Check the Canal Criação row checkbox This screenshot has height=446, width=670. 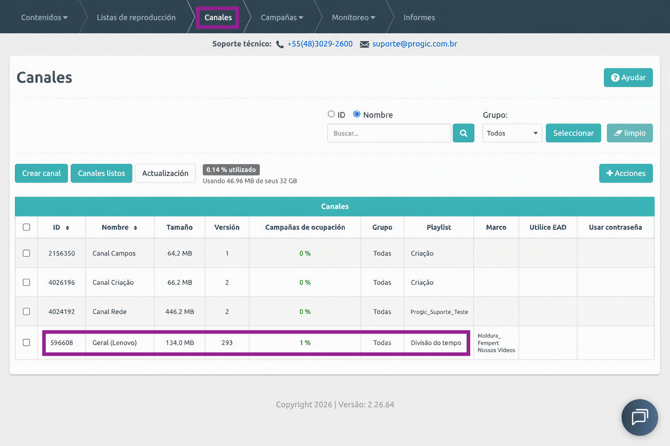click(26, 282)
